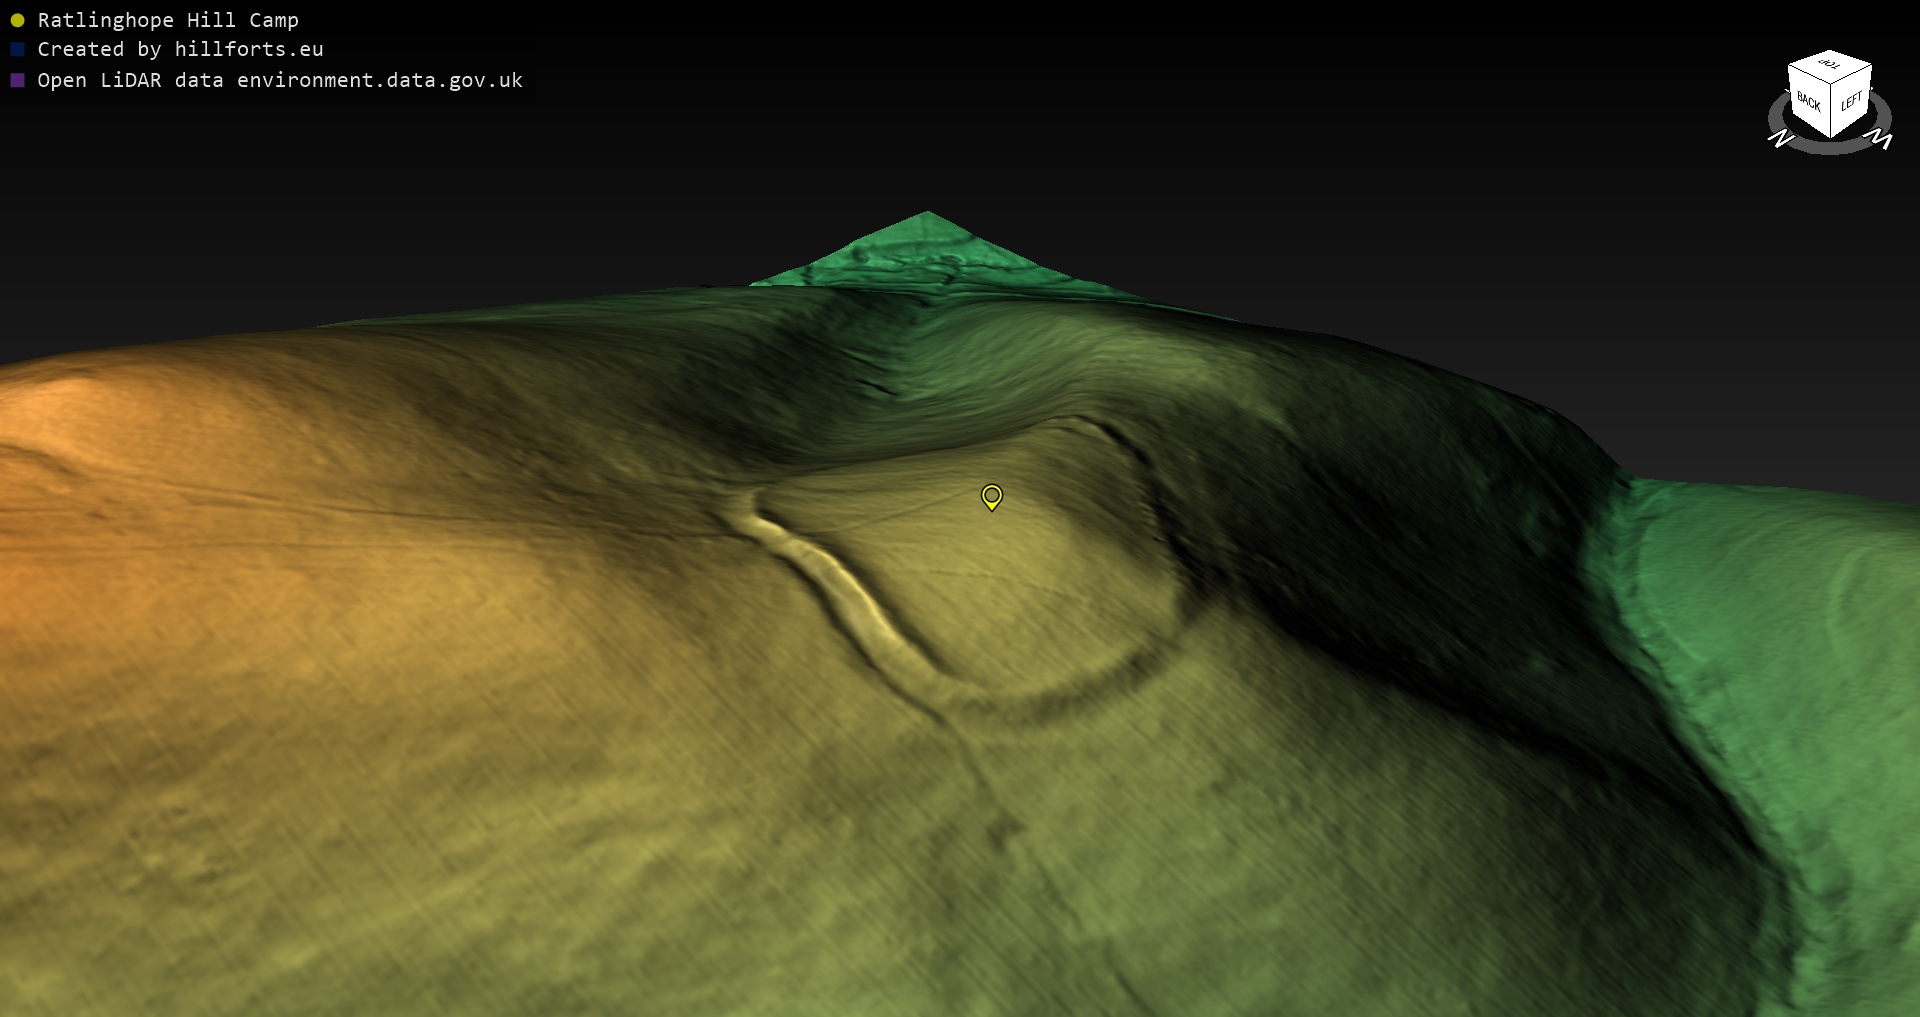Click the yellow location pin on the hillfort
1920x1017 pixels.
click(991, 496)
